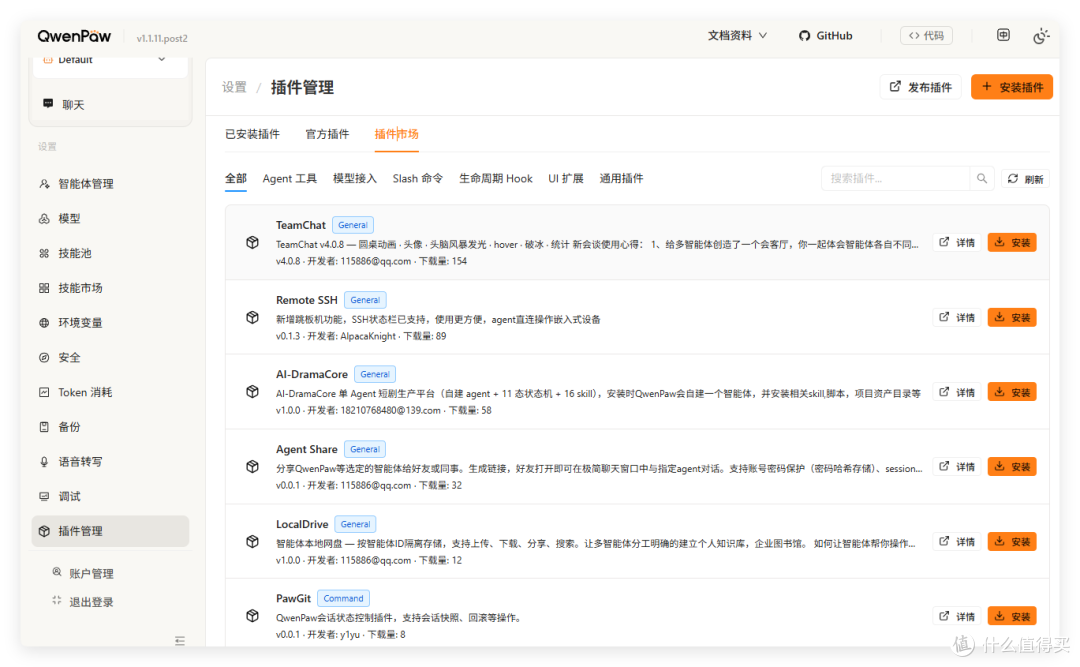Click the AI-DramaCore plugin cube icon
The width and height of the screenshot is (1080, 667).
coord(252,392)
